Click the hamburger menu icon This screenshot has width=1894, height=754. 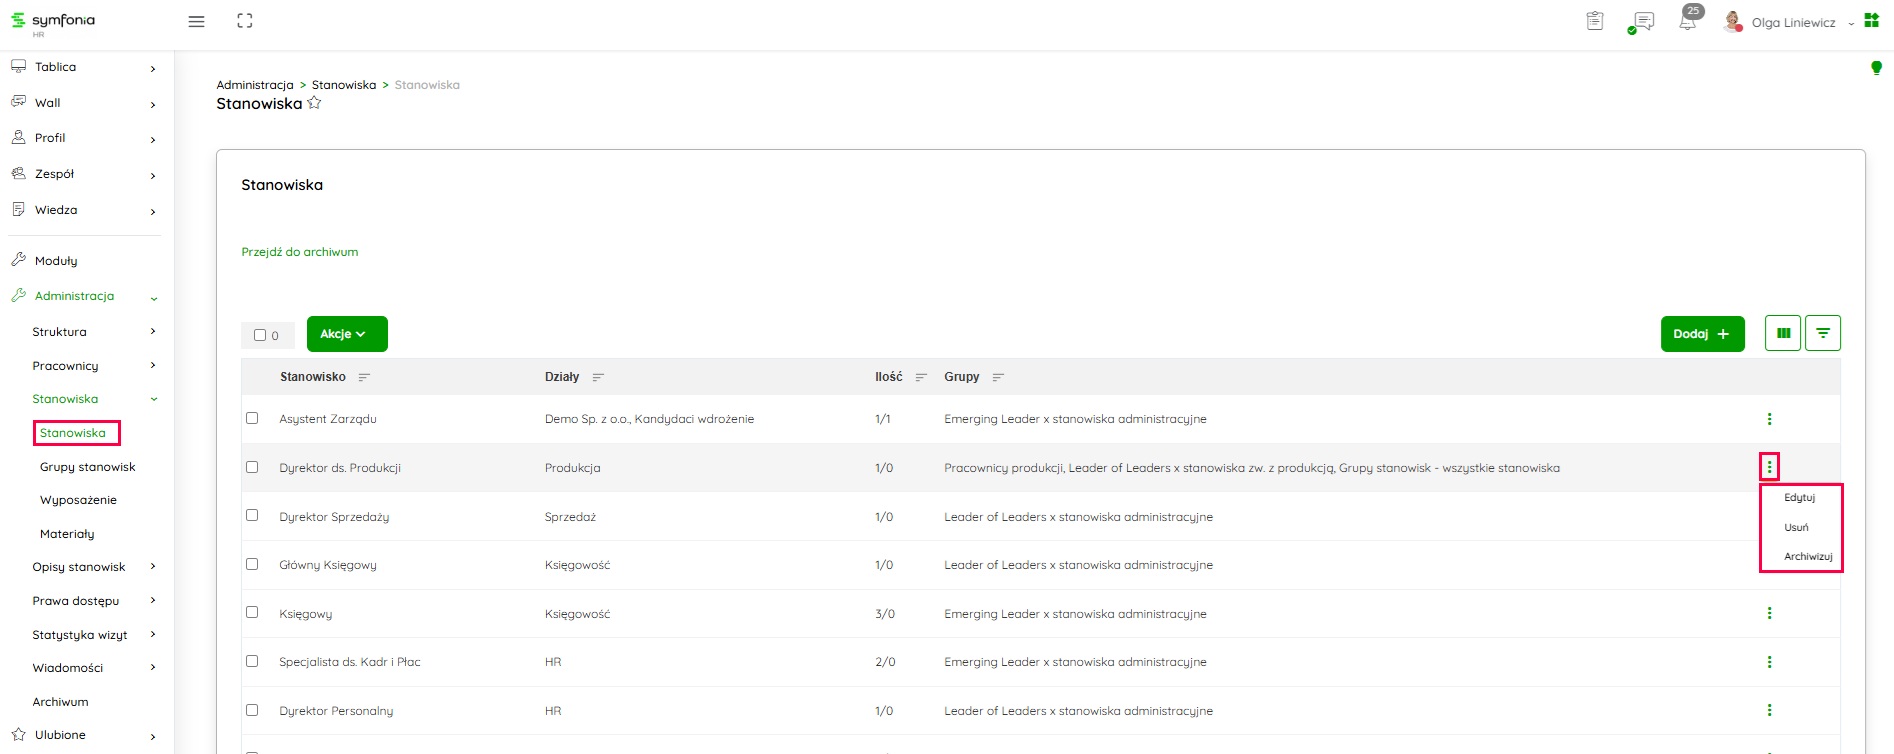tap(196, 21)
